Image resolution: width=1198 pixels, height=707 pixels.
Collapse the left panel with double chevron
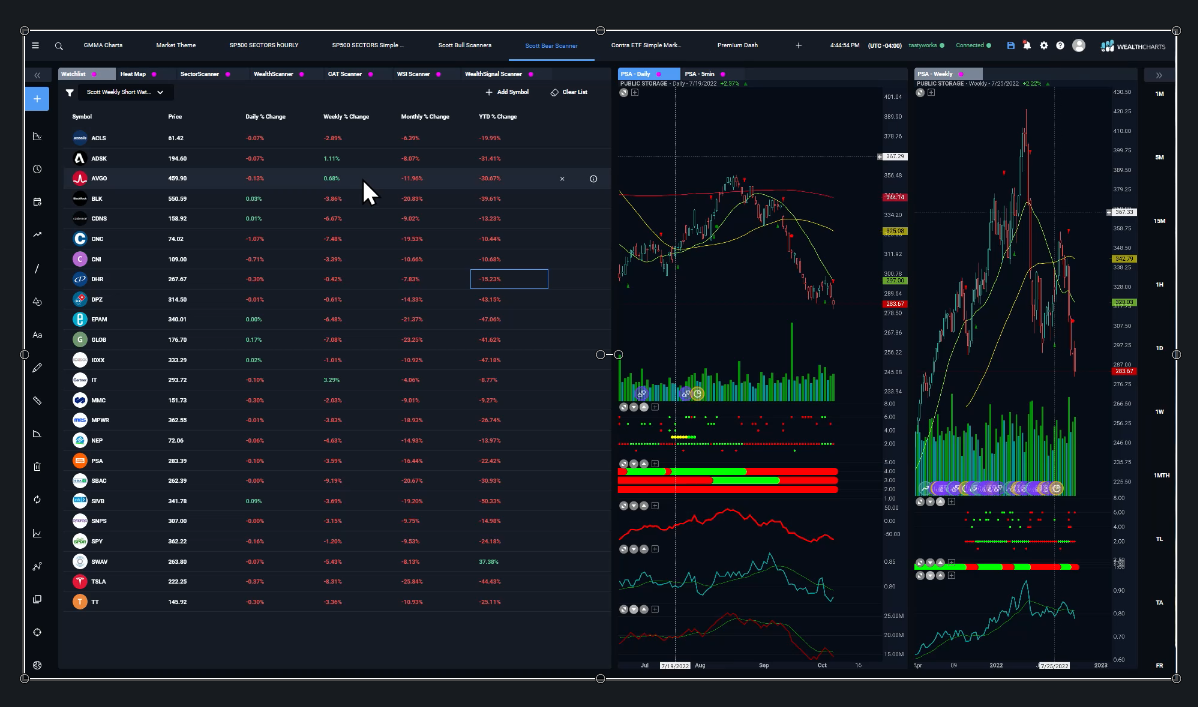tap(37, 75)
